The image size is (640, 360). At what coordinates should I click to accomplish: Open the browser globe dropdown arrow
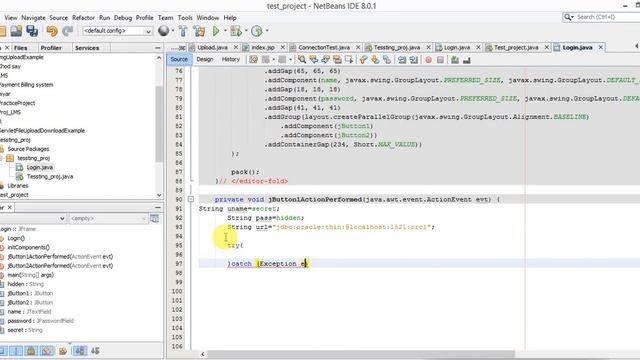[173, 31]
